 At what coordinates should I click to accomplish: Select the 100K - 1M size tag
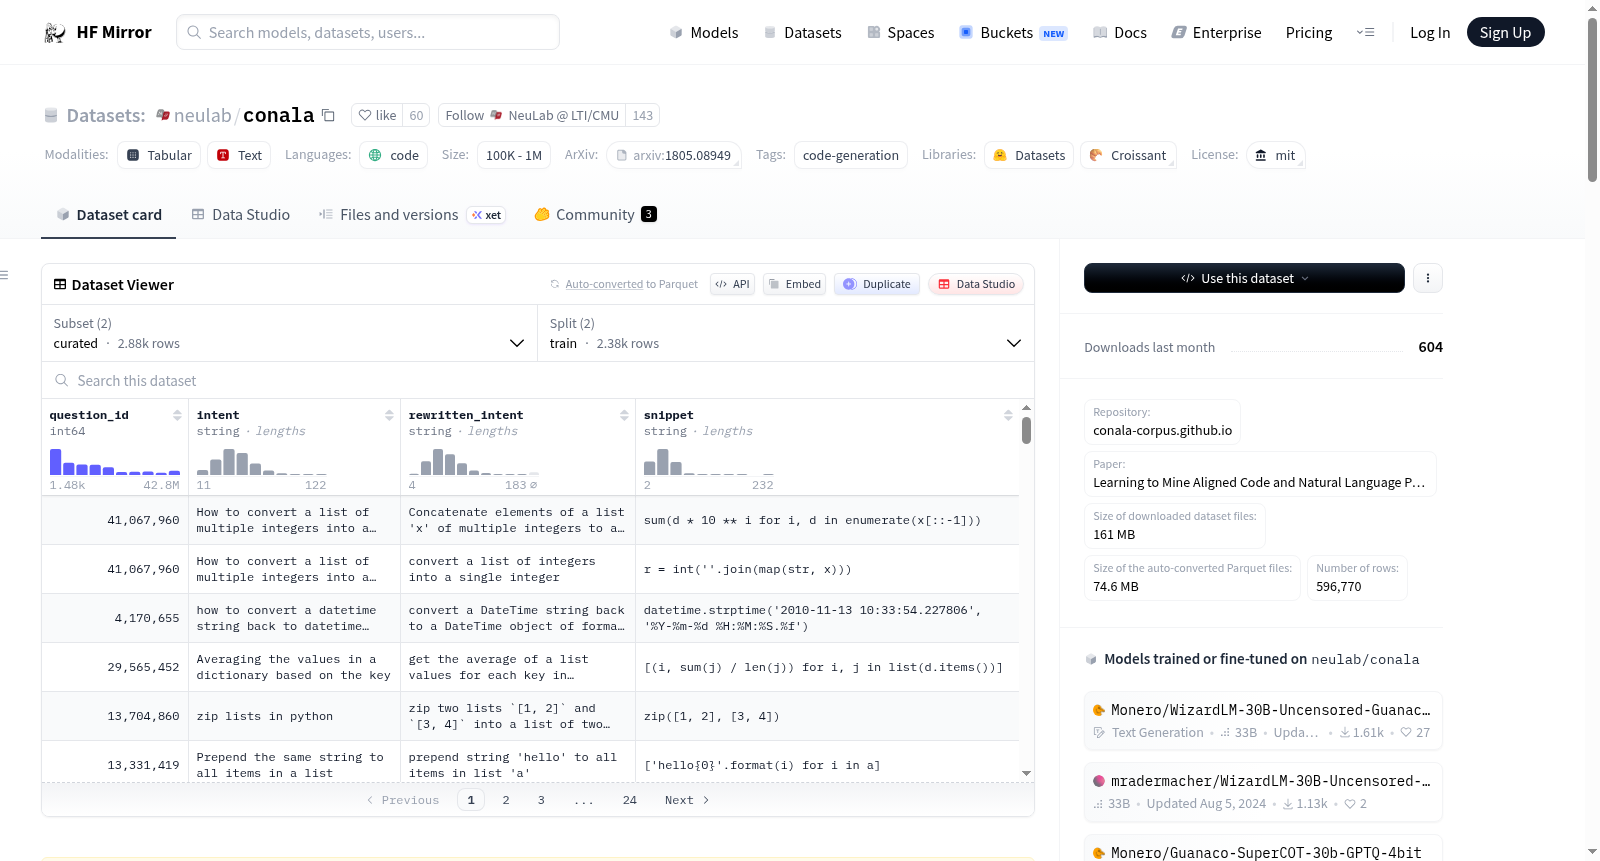pyautogui.click(x=514, y=156)
